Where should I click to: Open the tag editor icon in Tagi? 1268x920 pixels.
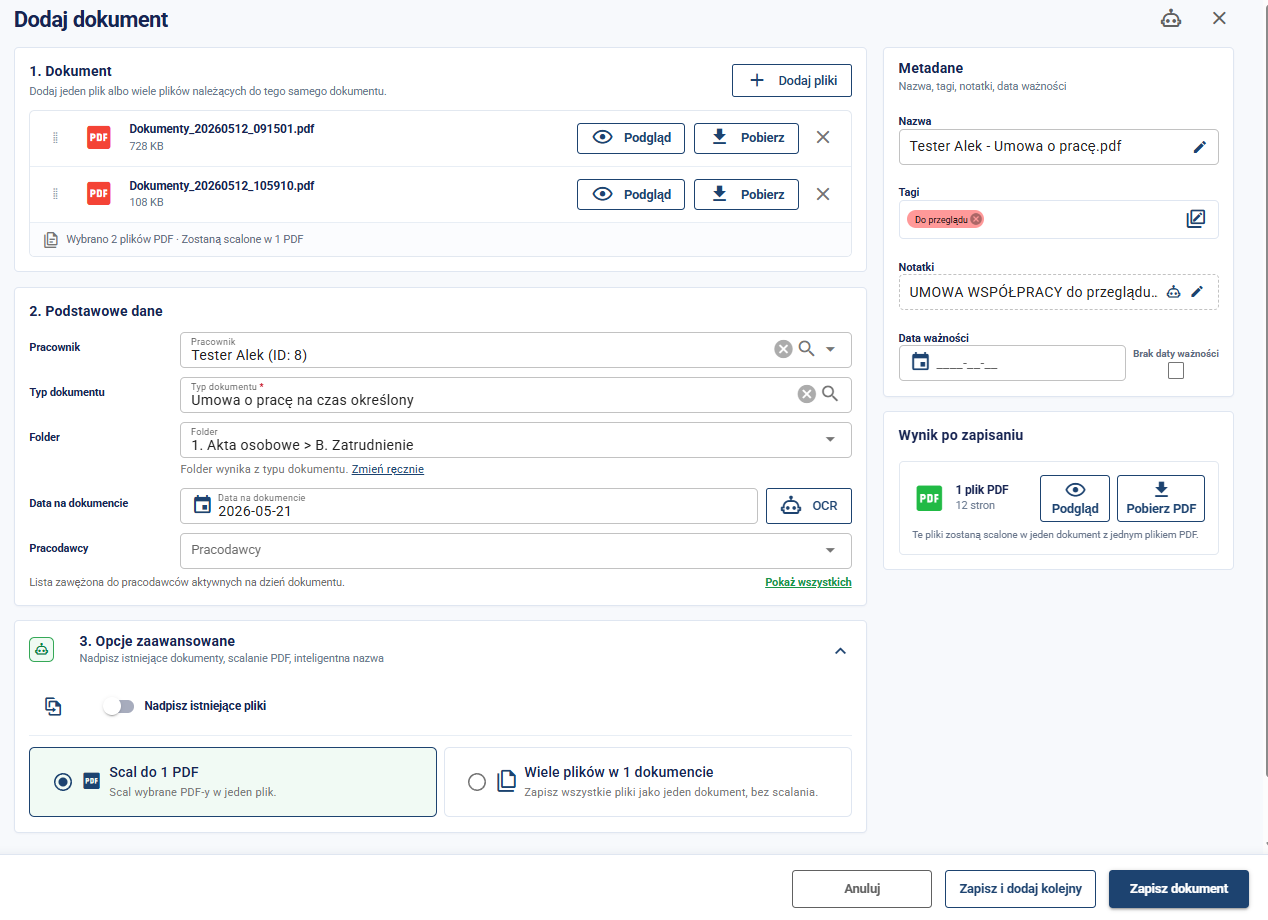[1196, 218]
